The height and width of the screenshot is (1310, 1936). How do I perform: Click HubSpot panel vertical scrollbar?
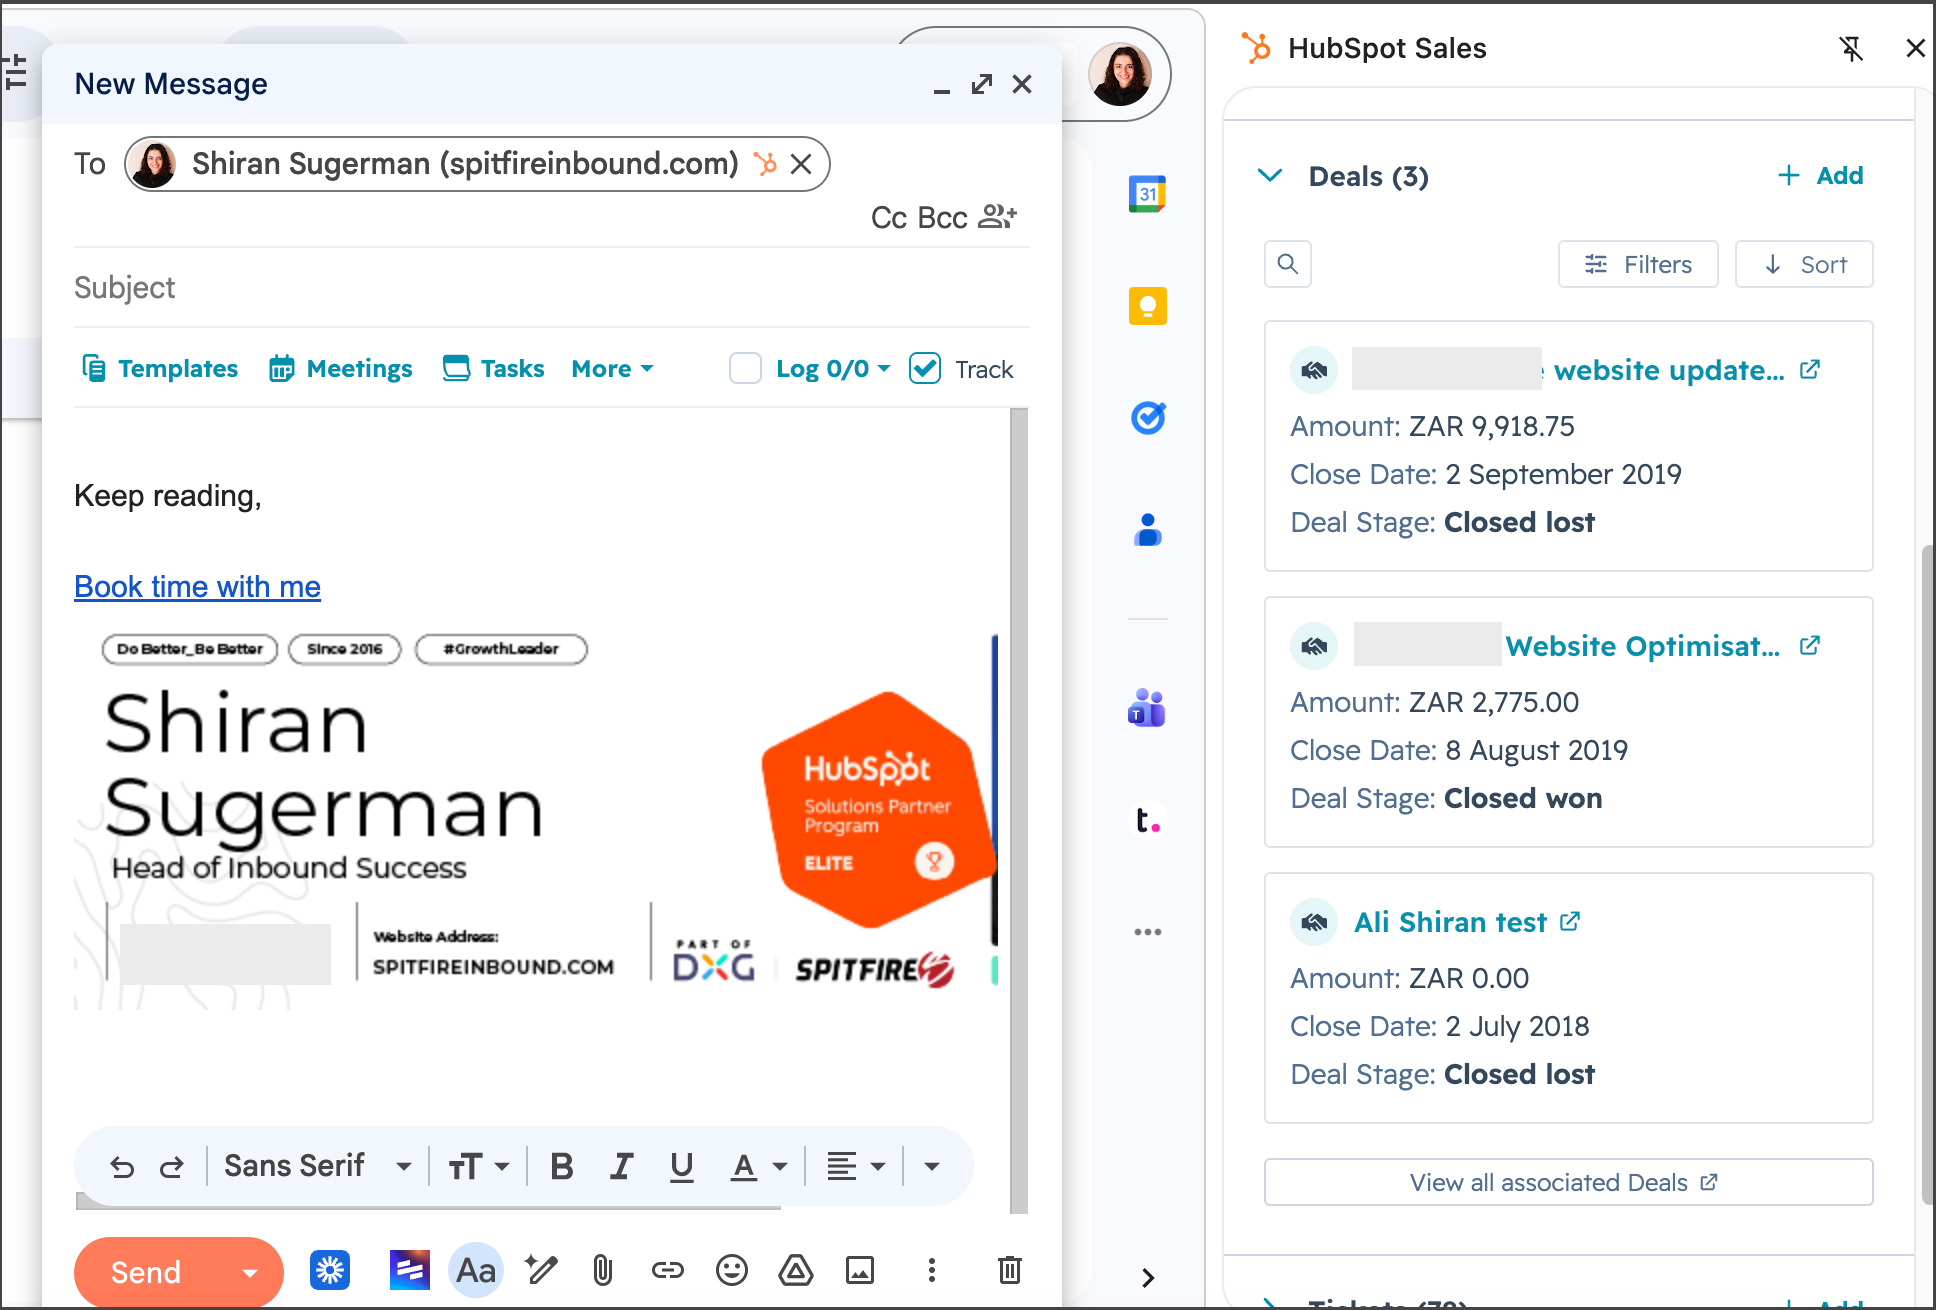point(1927,875)
